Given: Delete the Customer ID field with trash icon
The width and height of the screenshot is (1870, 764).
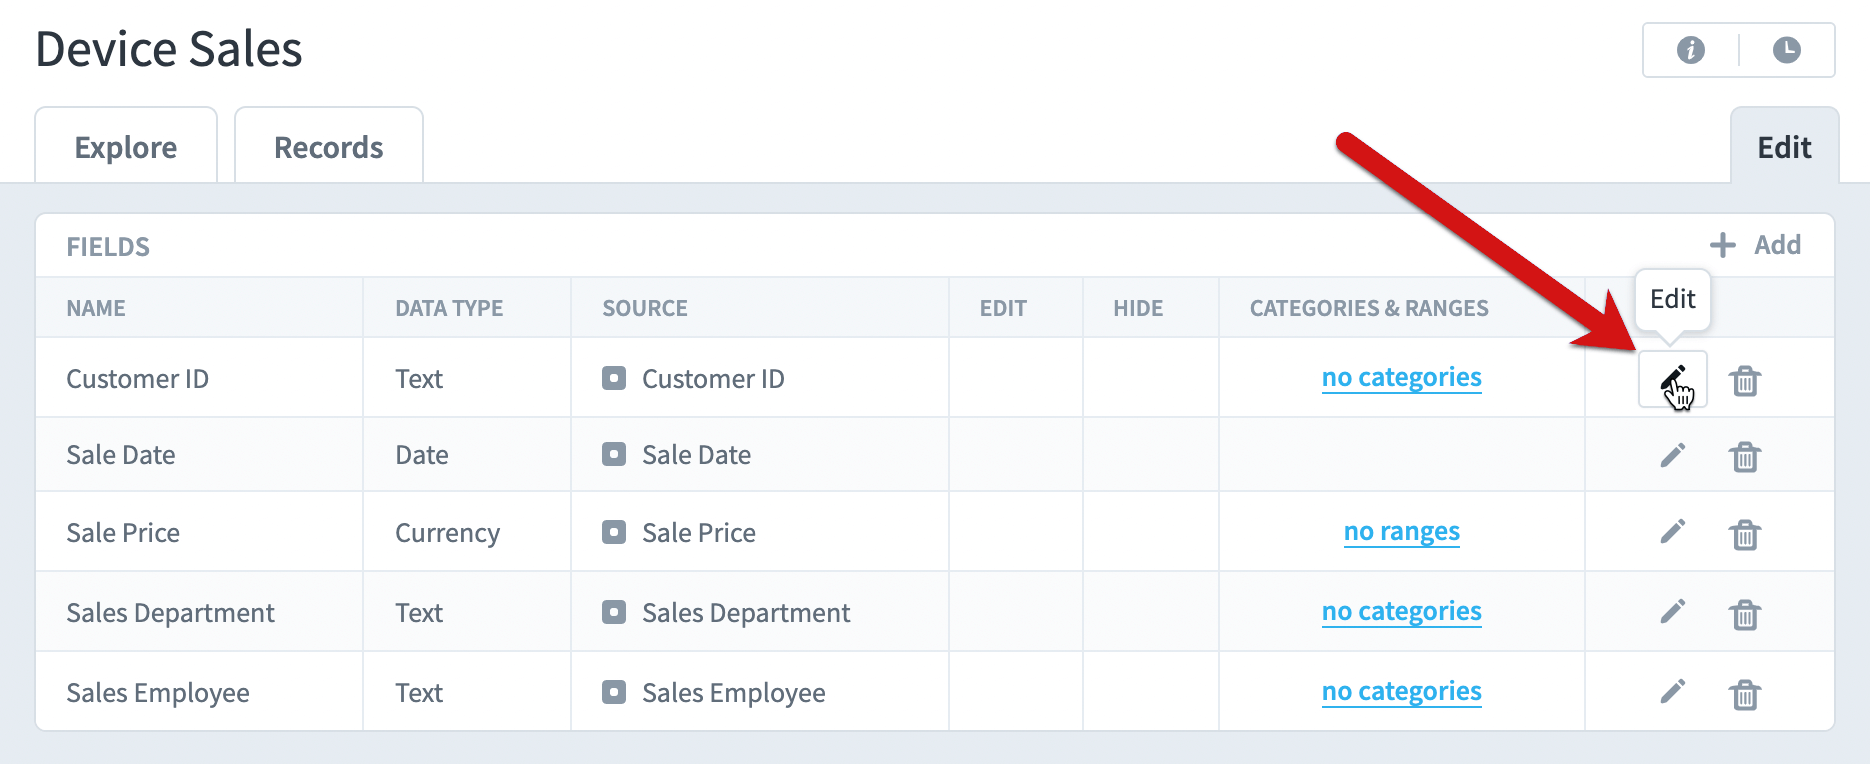Looking at the screenshot, I should (x=1745, y=380).
